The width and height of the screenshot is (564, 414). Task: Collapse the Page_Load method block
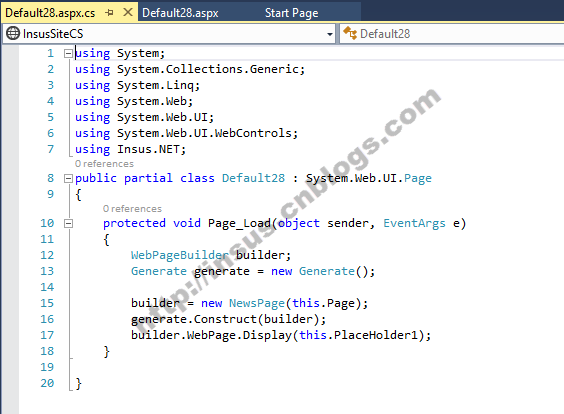point(68,223)
